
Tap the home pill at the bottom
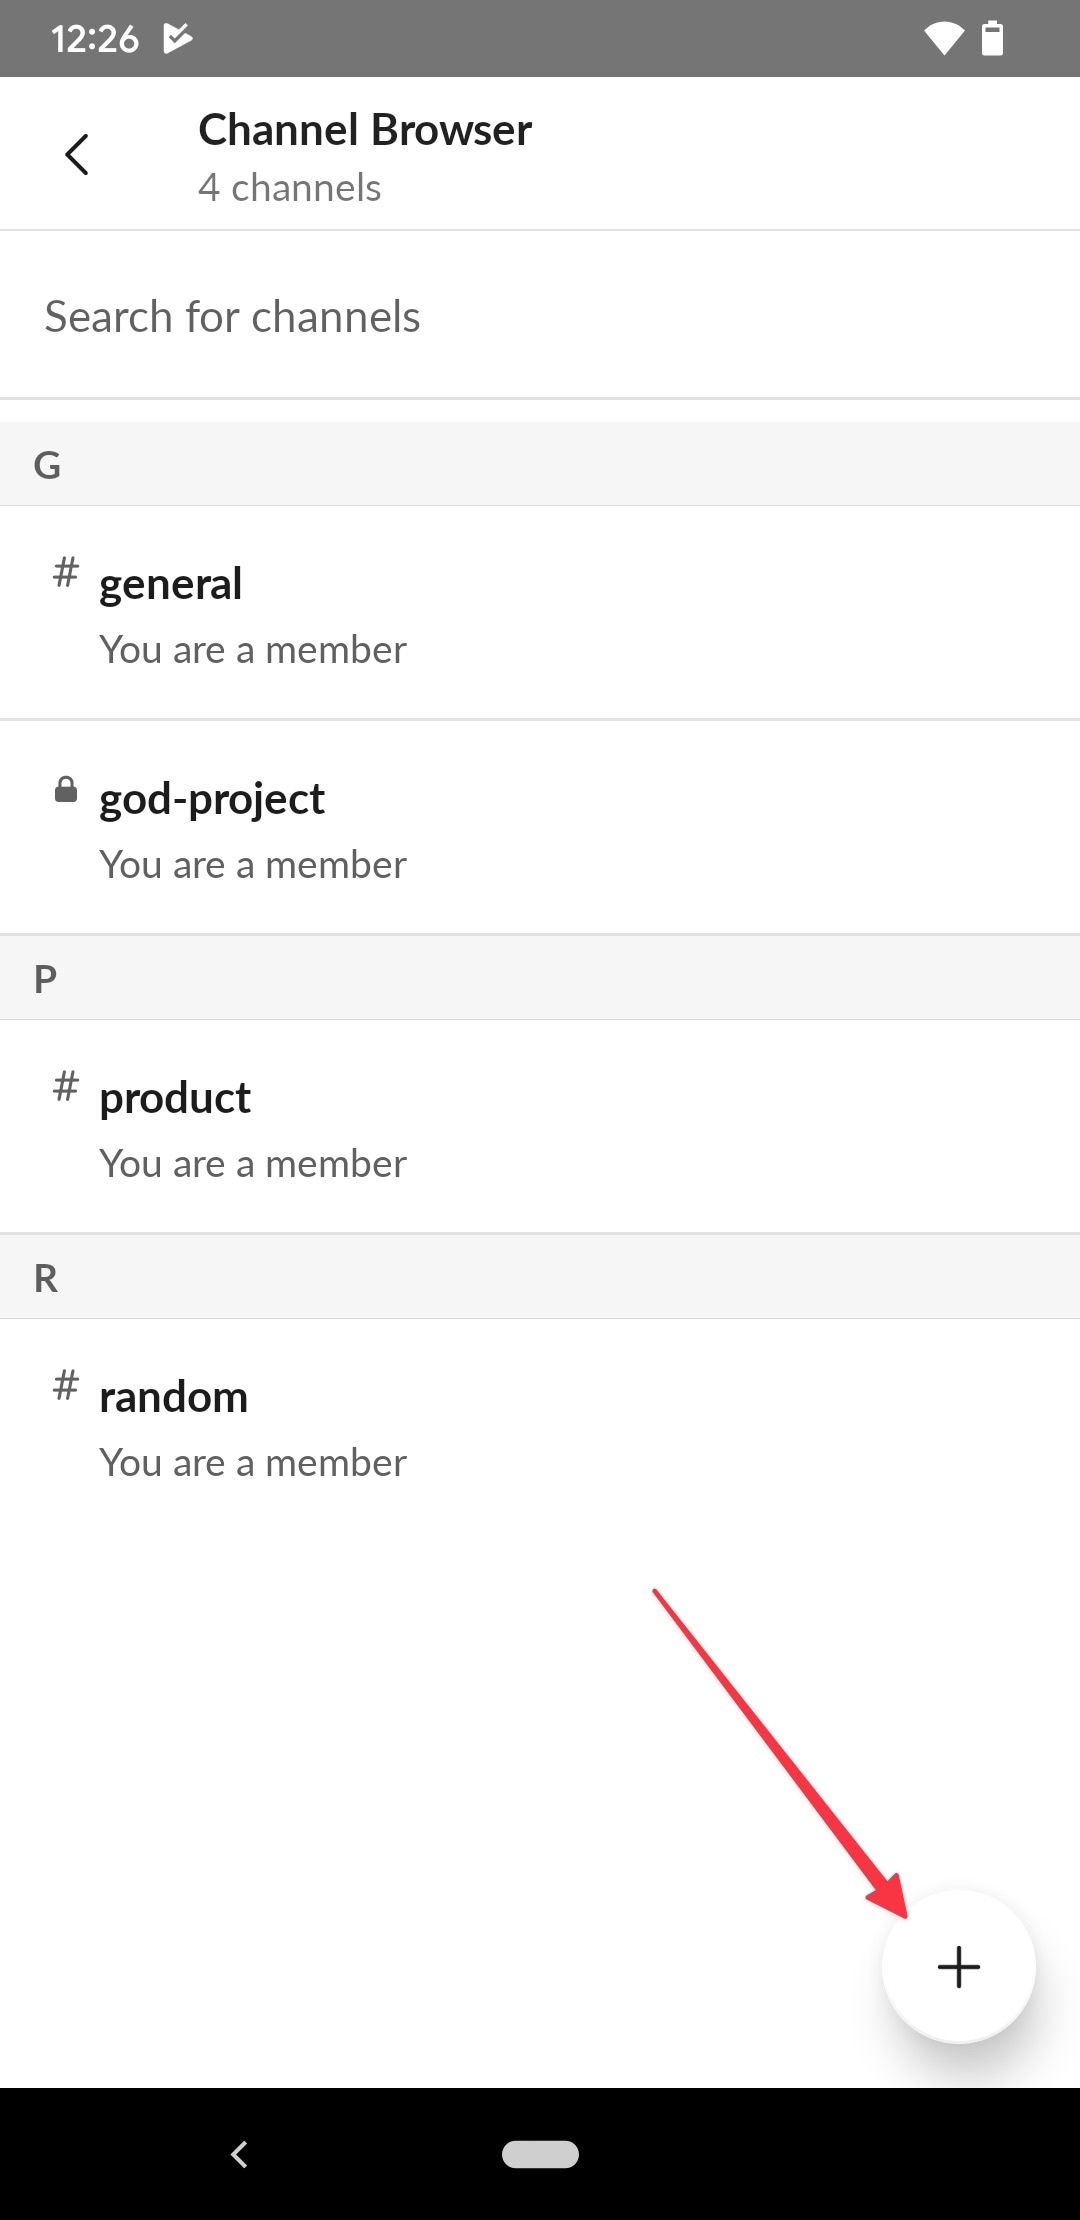tap(540, 2155)
